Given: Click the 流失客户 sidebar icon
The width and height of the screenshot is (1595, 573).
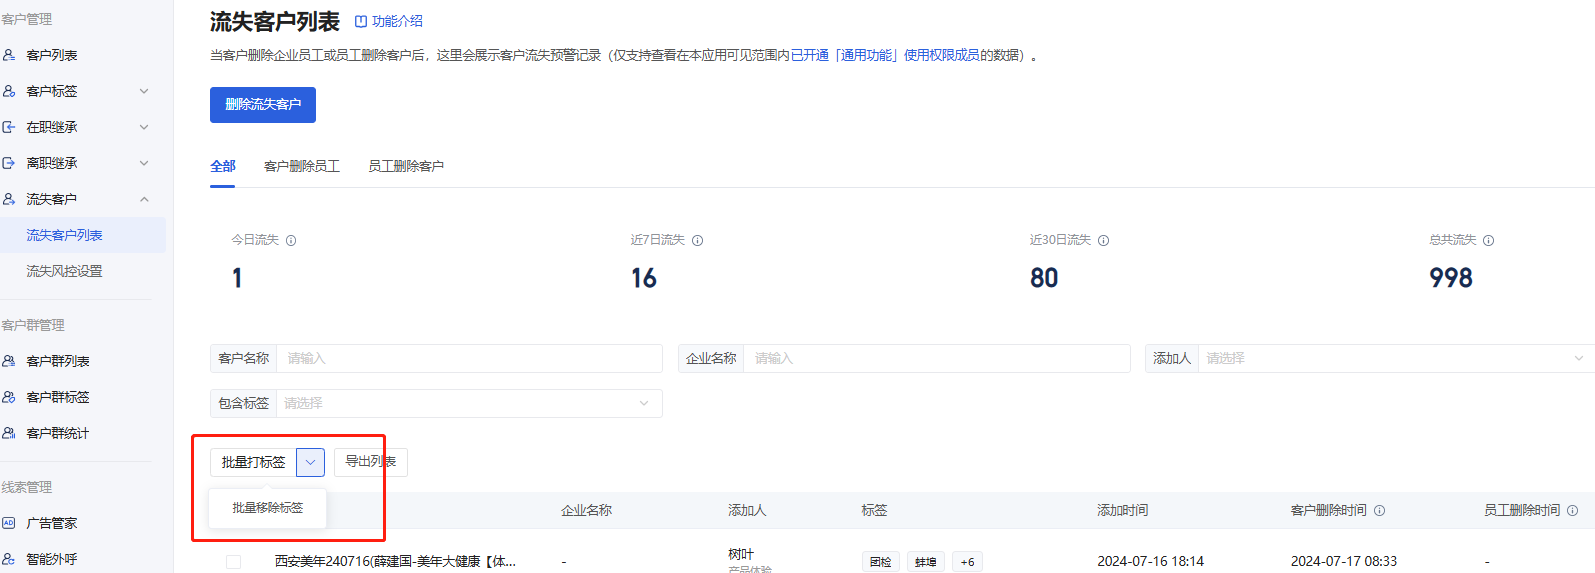Looking at the screenshot, I should [9, 199].
